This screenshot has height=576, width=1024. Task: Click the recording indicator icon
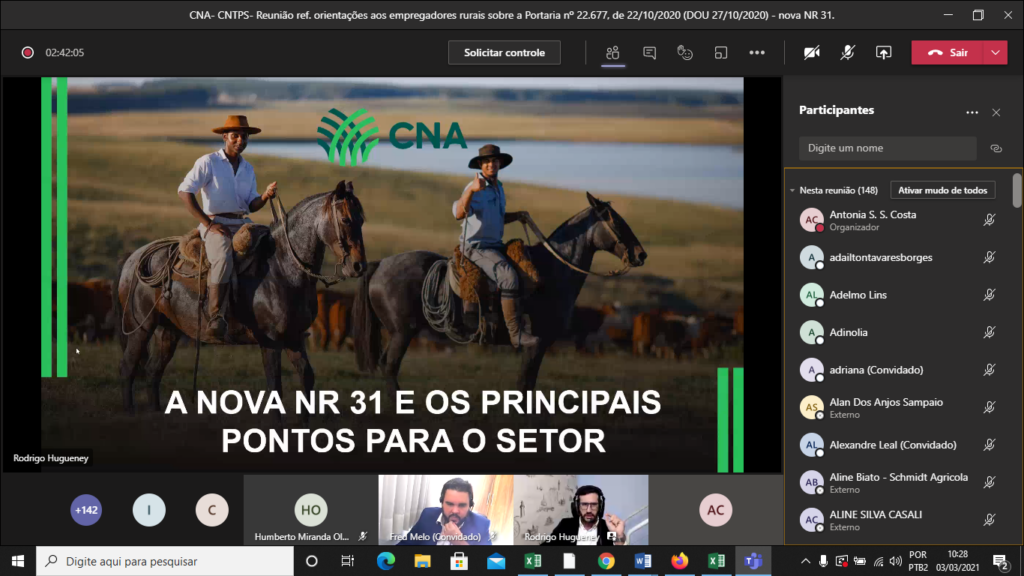27,53
